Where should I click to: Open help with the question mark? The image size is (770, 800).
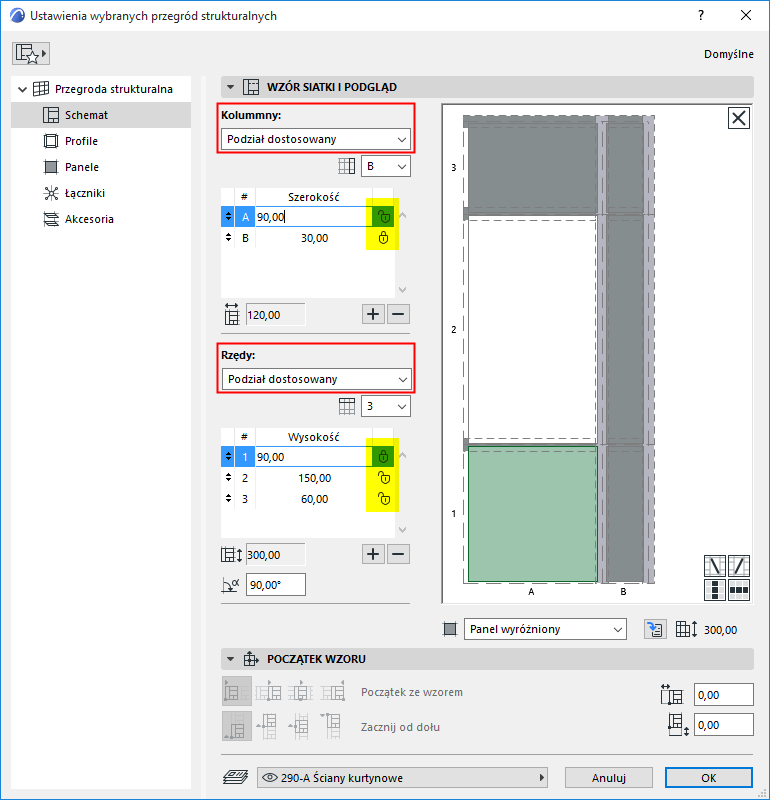point(701,15)
